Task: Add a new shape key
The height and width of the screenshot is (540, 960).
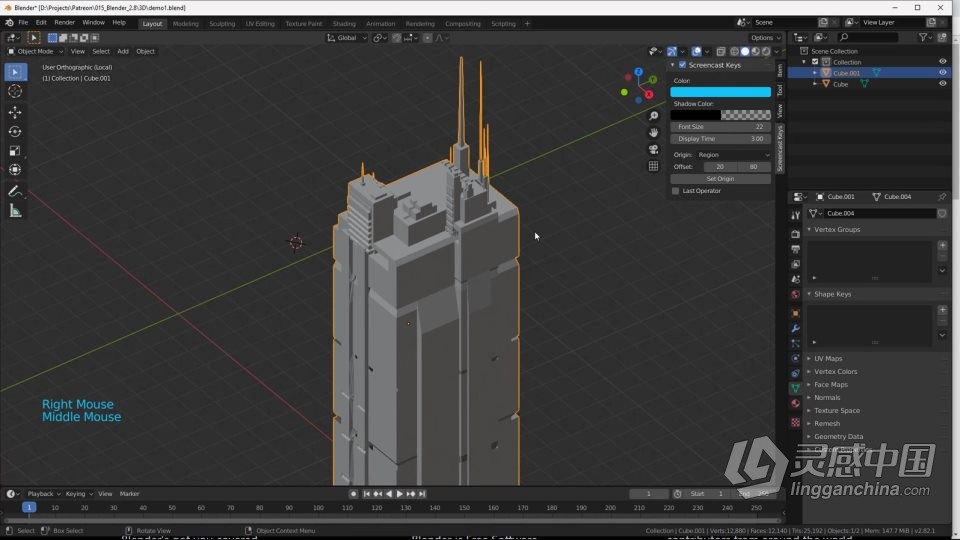Action: (x=942, y=310)
